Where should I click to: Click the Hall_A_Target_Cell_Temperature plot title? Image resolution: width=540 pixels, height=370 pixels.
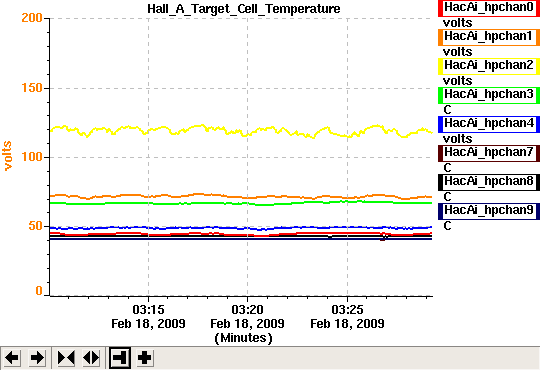(244, 9)
